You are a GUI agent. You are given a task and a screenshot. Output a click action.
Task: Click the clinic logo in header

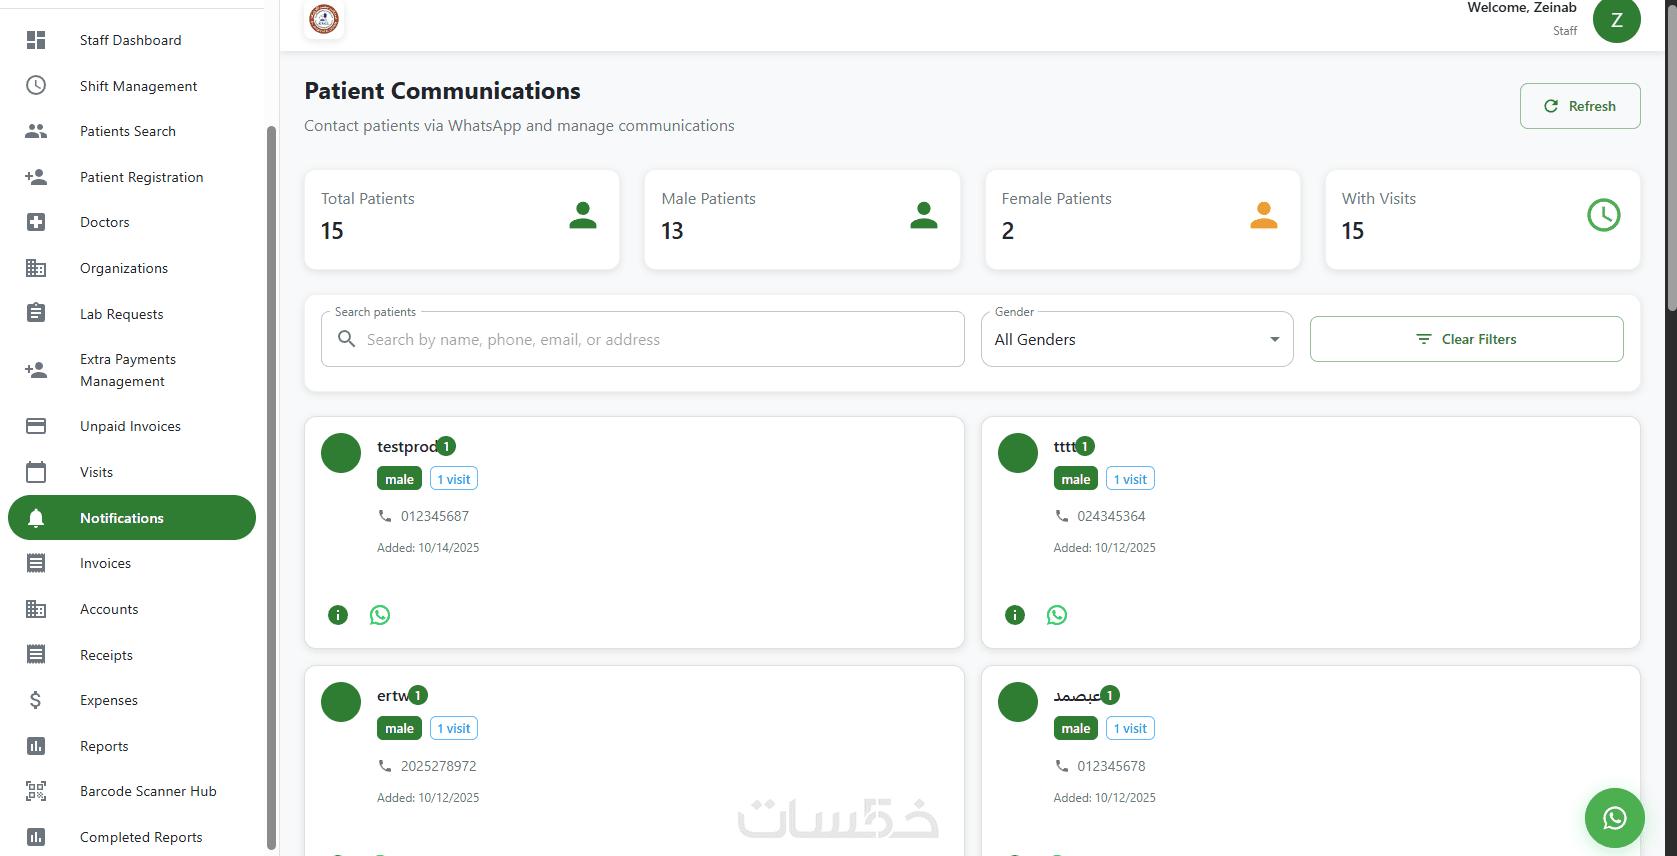324,19
